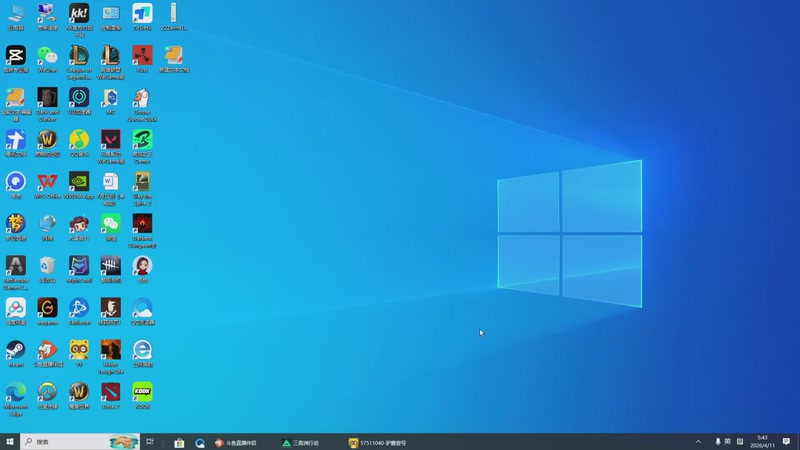Open Microsoft Store from the taskbar
Screen dimensions: 800x450
[179, 442]
